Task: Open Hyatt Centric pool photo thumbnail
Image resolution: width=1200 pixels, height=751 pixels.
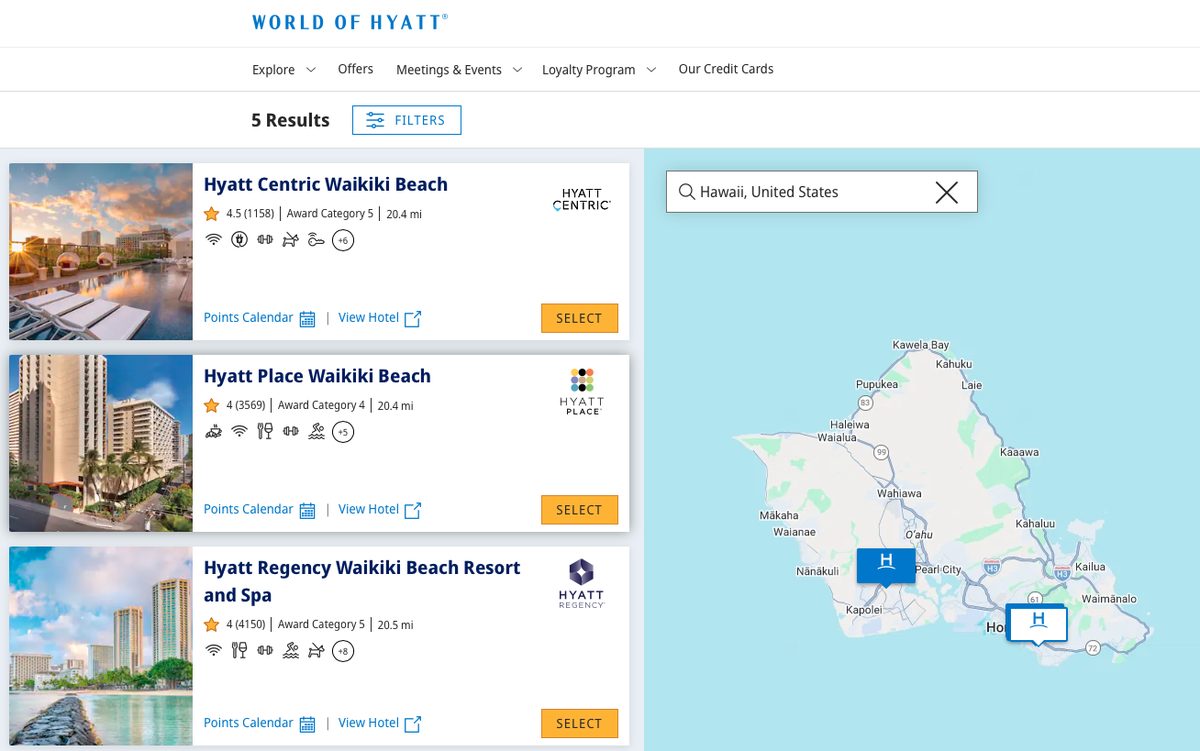Action: pyautogui.click(x=101, y=252)
